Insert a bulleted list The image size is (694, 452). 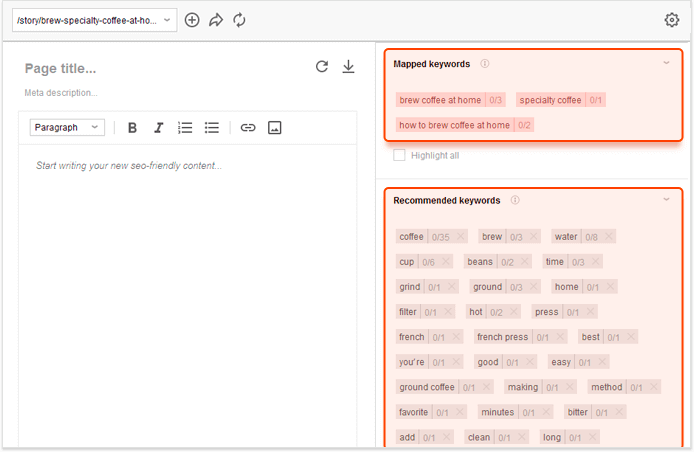(x=212, y=128)
